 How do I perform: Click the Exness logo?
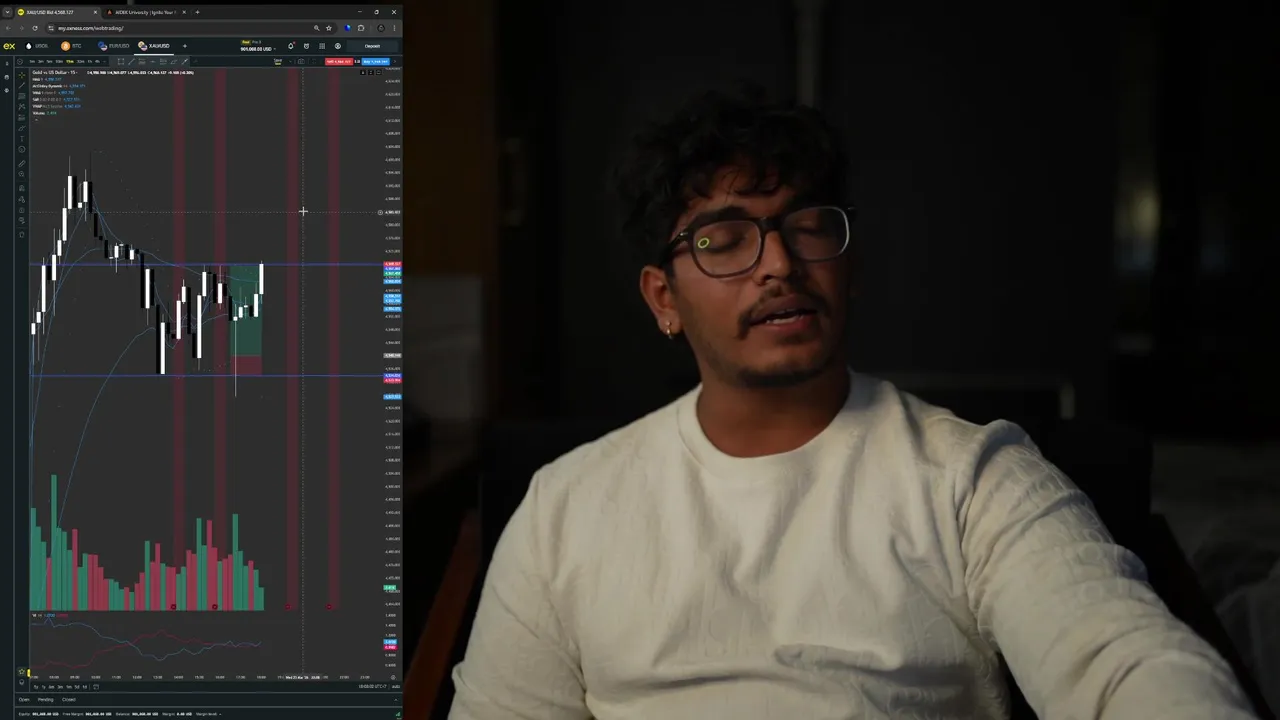(x=9, y=46)
